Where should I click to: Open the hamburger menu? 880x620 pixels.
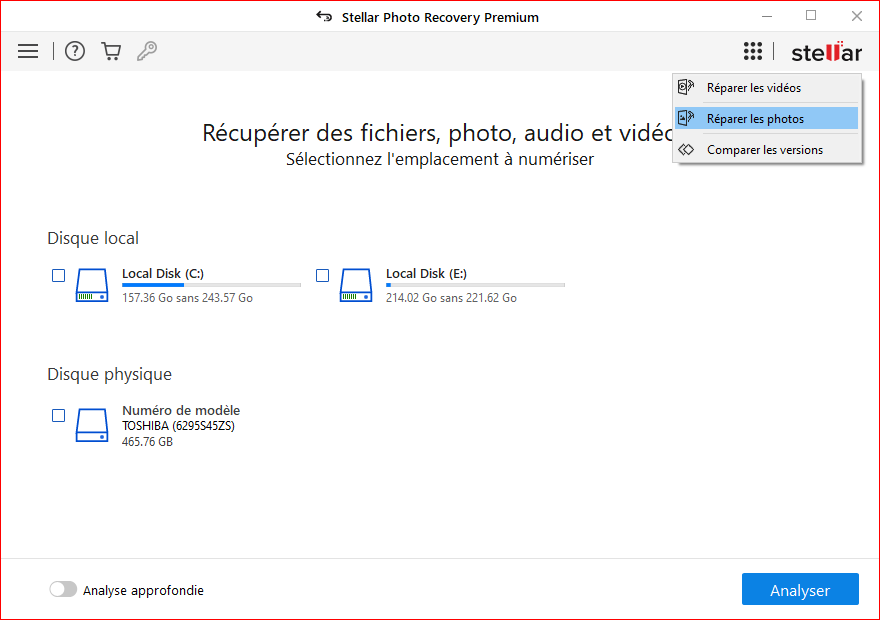(28, 51)
